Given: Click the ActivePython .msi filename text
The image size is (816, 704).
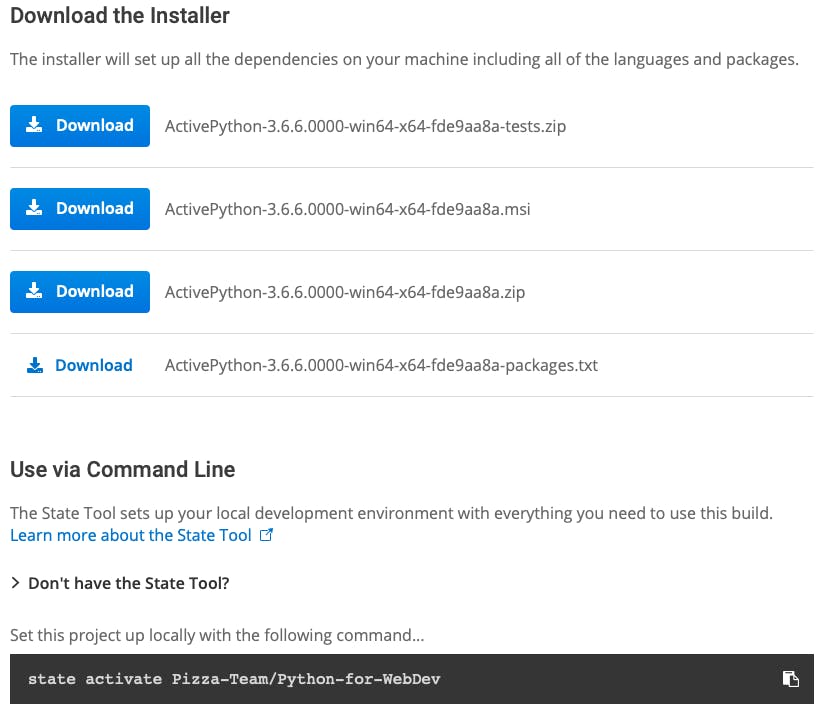Looking at the screenshot, I should tap(347, 209).
